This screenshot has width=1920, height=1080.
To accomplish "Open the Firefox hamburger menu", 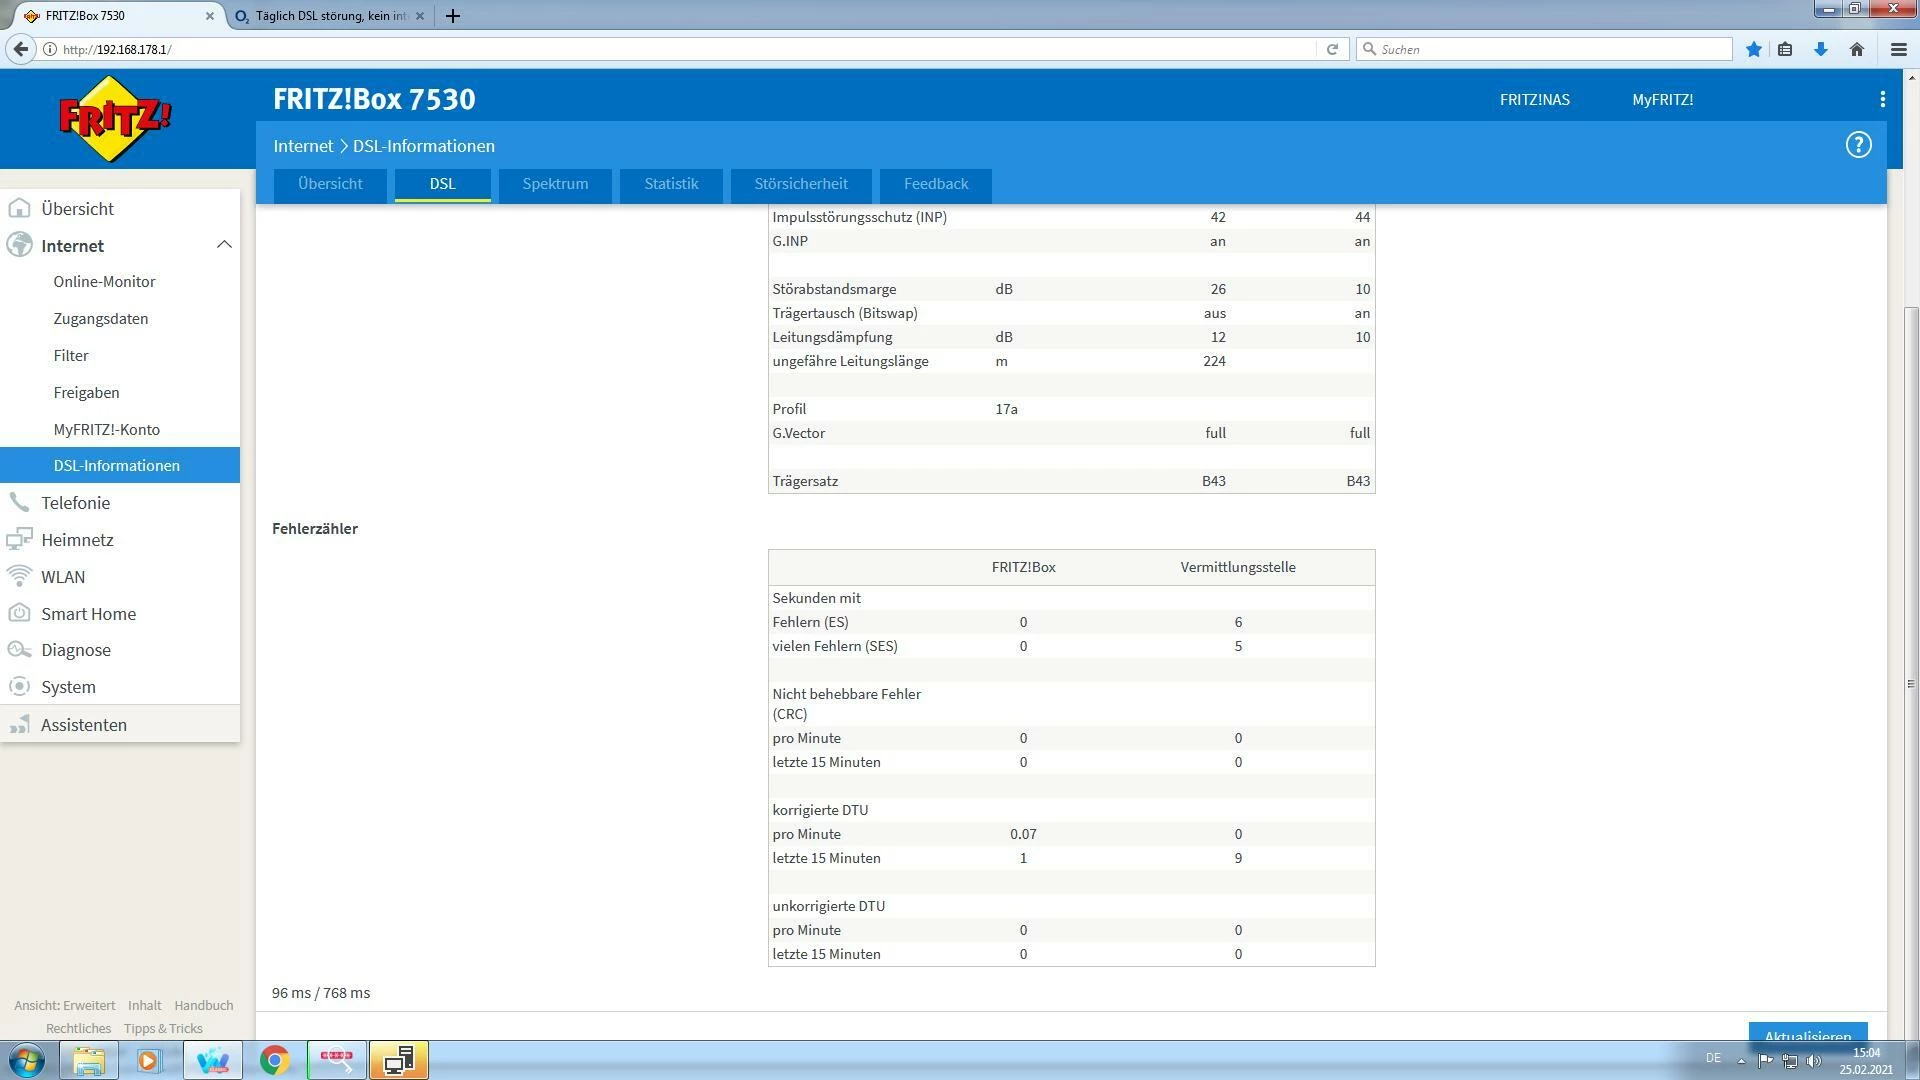I will pos(1898,49).
